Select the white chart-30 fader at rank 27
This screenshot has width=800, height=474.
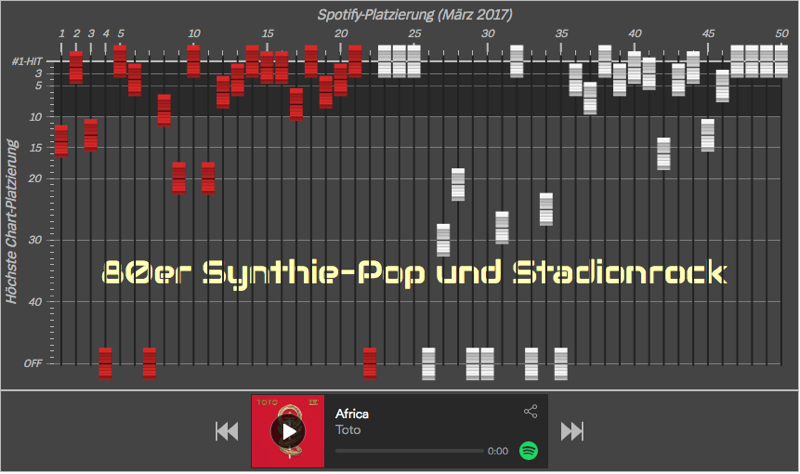443,240
